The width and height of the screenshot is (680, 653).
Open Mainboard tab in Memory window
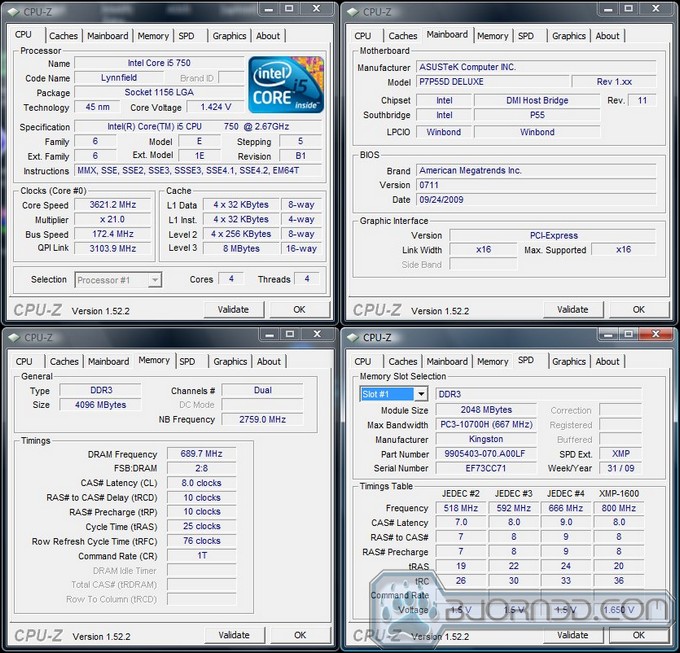(x=108, y=362)
